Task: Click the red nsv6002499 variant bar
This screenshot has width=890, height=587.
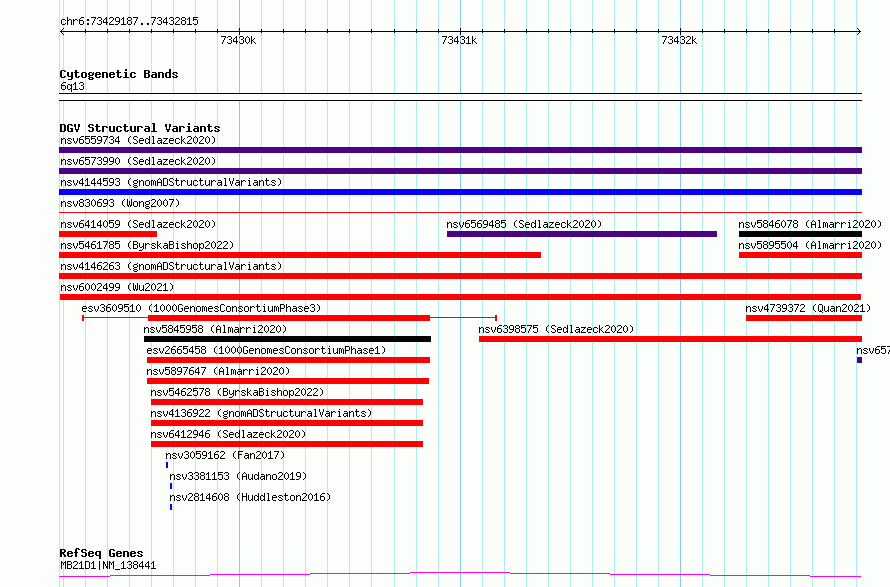Action: 460,297
